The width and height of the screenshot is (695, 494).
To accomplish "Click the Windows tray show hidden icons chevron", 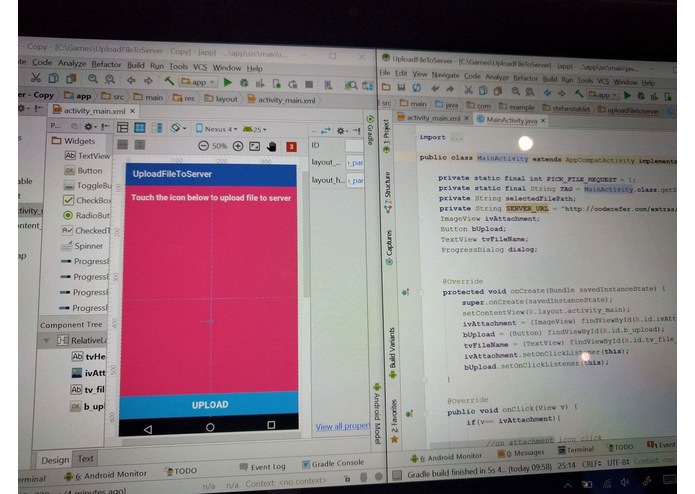I will click(x=567, y=485).
